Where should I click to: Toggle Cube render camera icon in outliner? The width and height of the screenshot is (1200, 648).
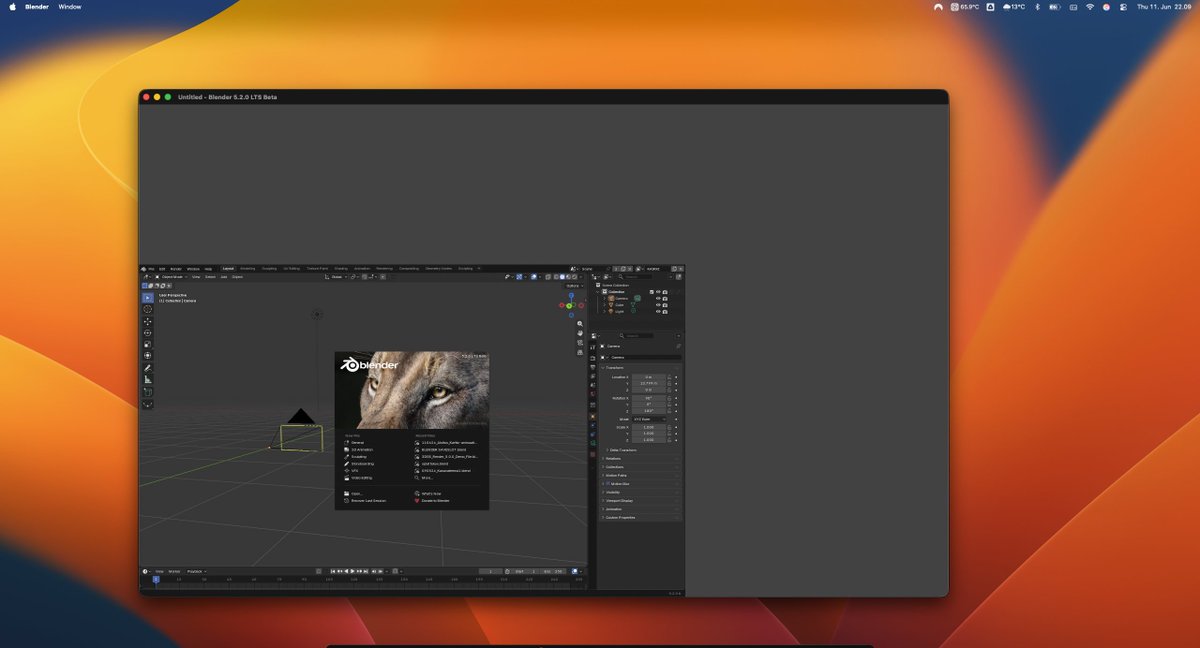click(x=665, y=305)
